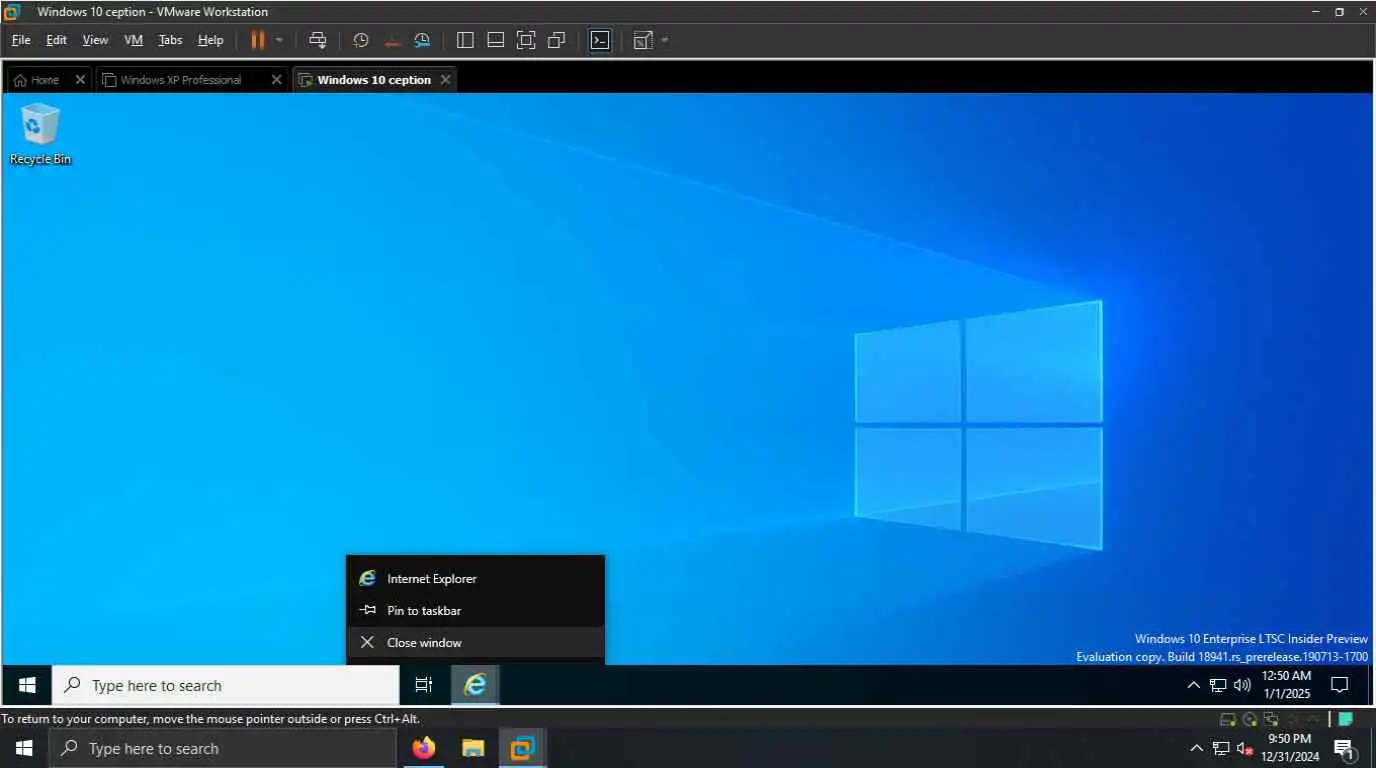This screenshot has width=1376, height=768.
Task: Choose Internet Explorer in the jump list
Action: pos(475,578)
